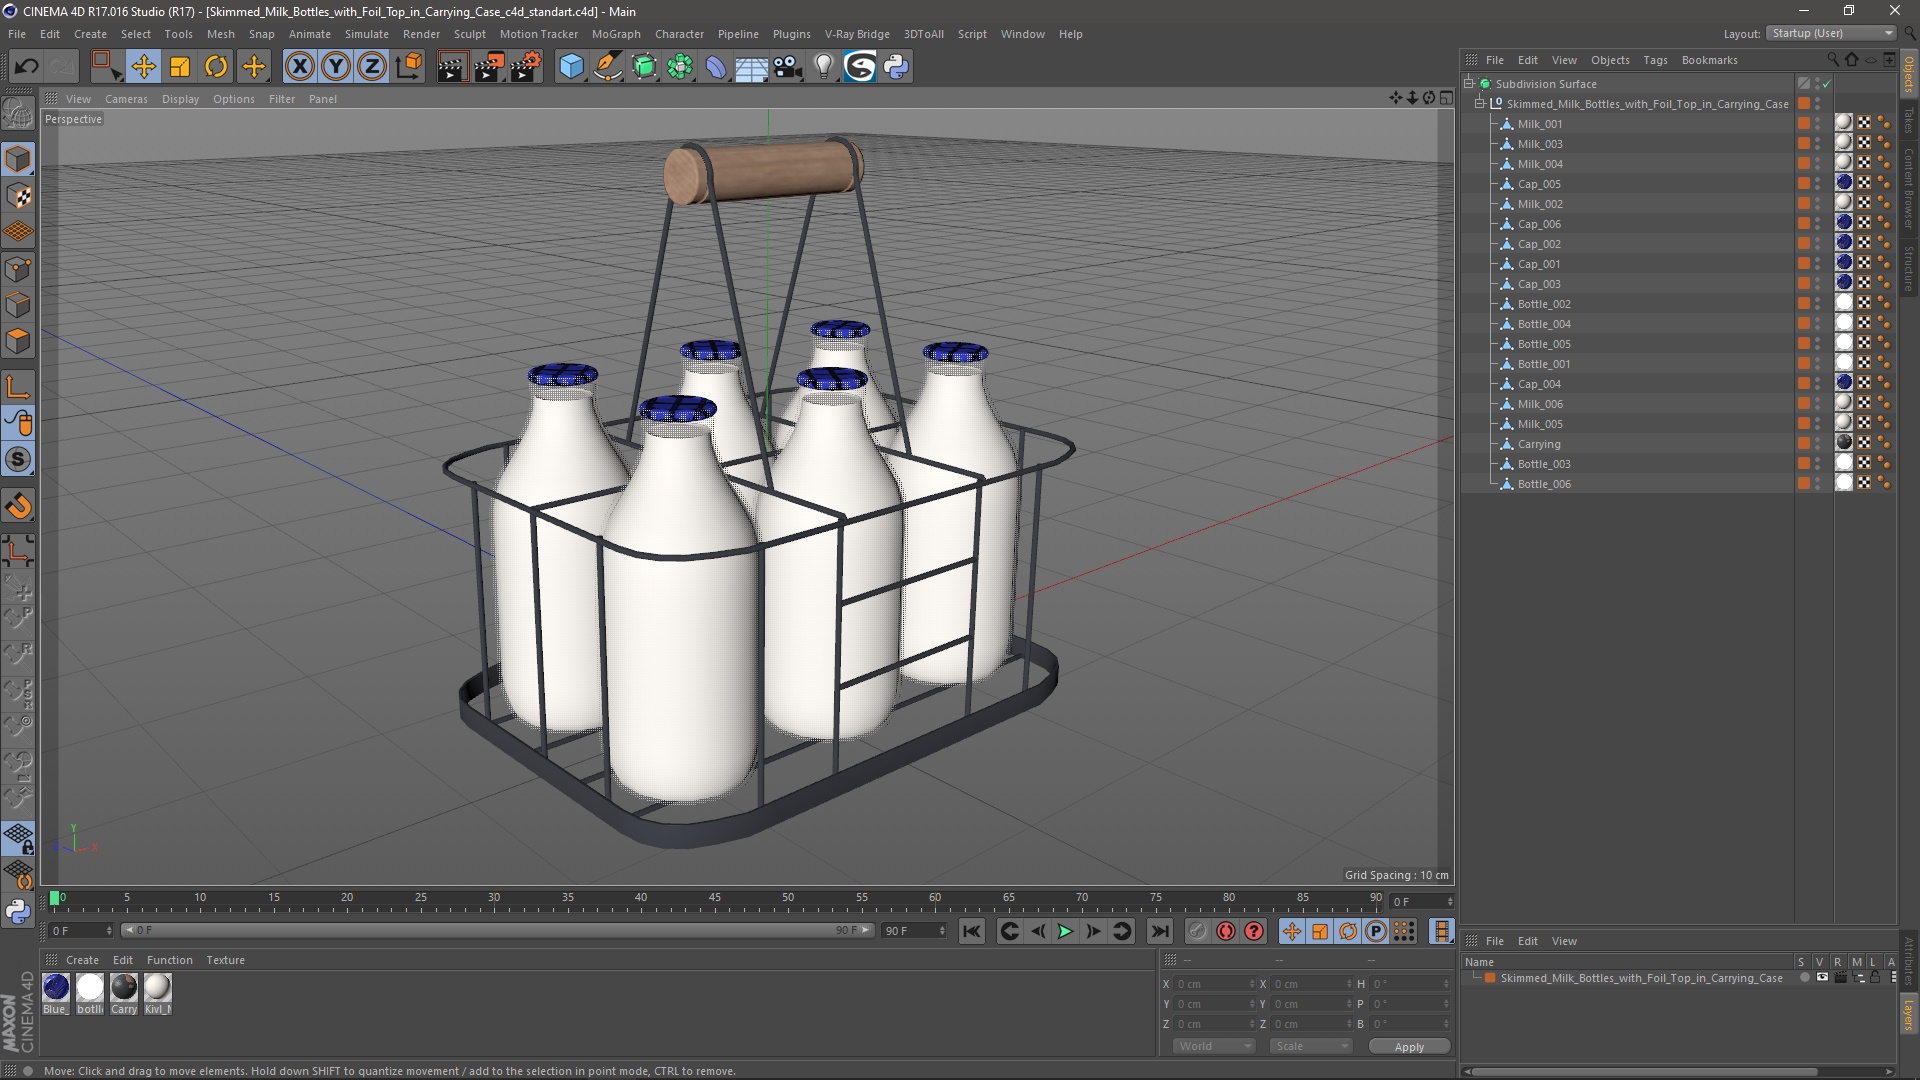Screen dimensions: 1920x1080
Task: Add a Camera object icon
Action: point(788,67)
